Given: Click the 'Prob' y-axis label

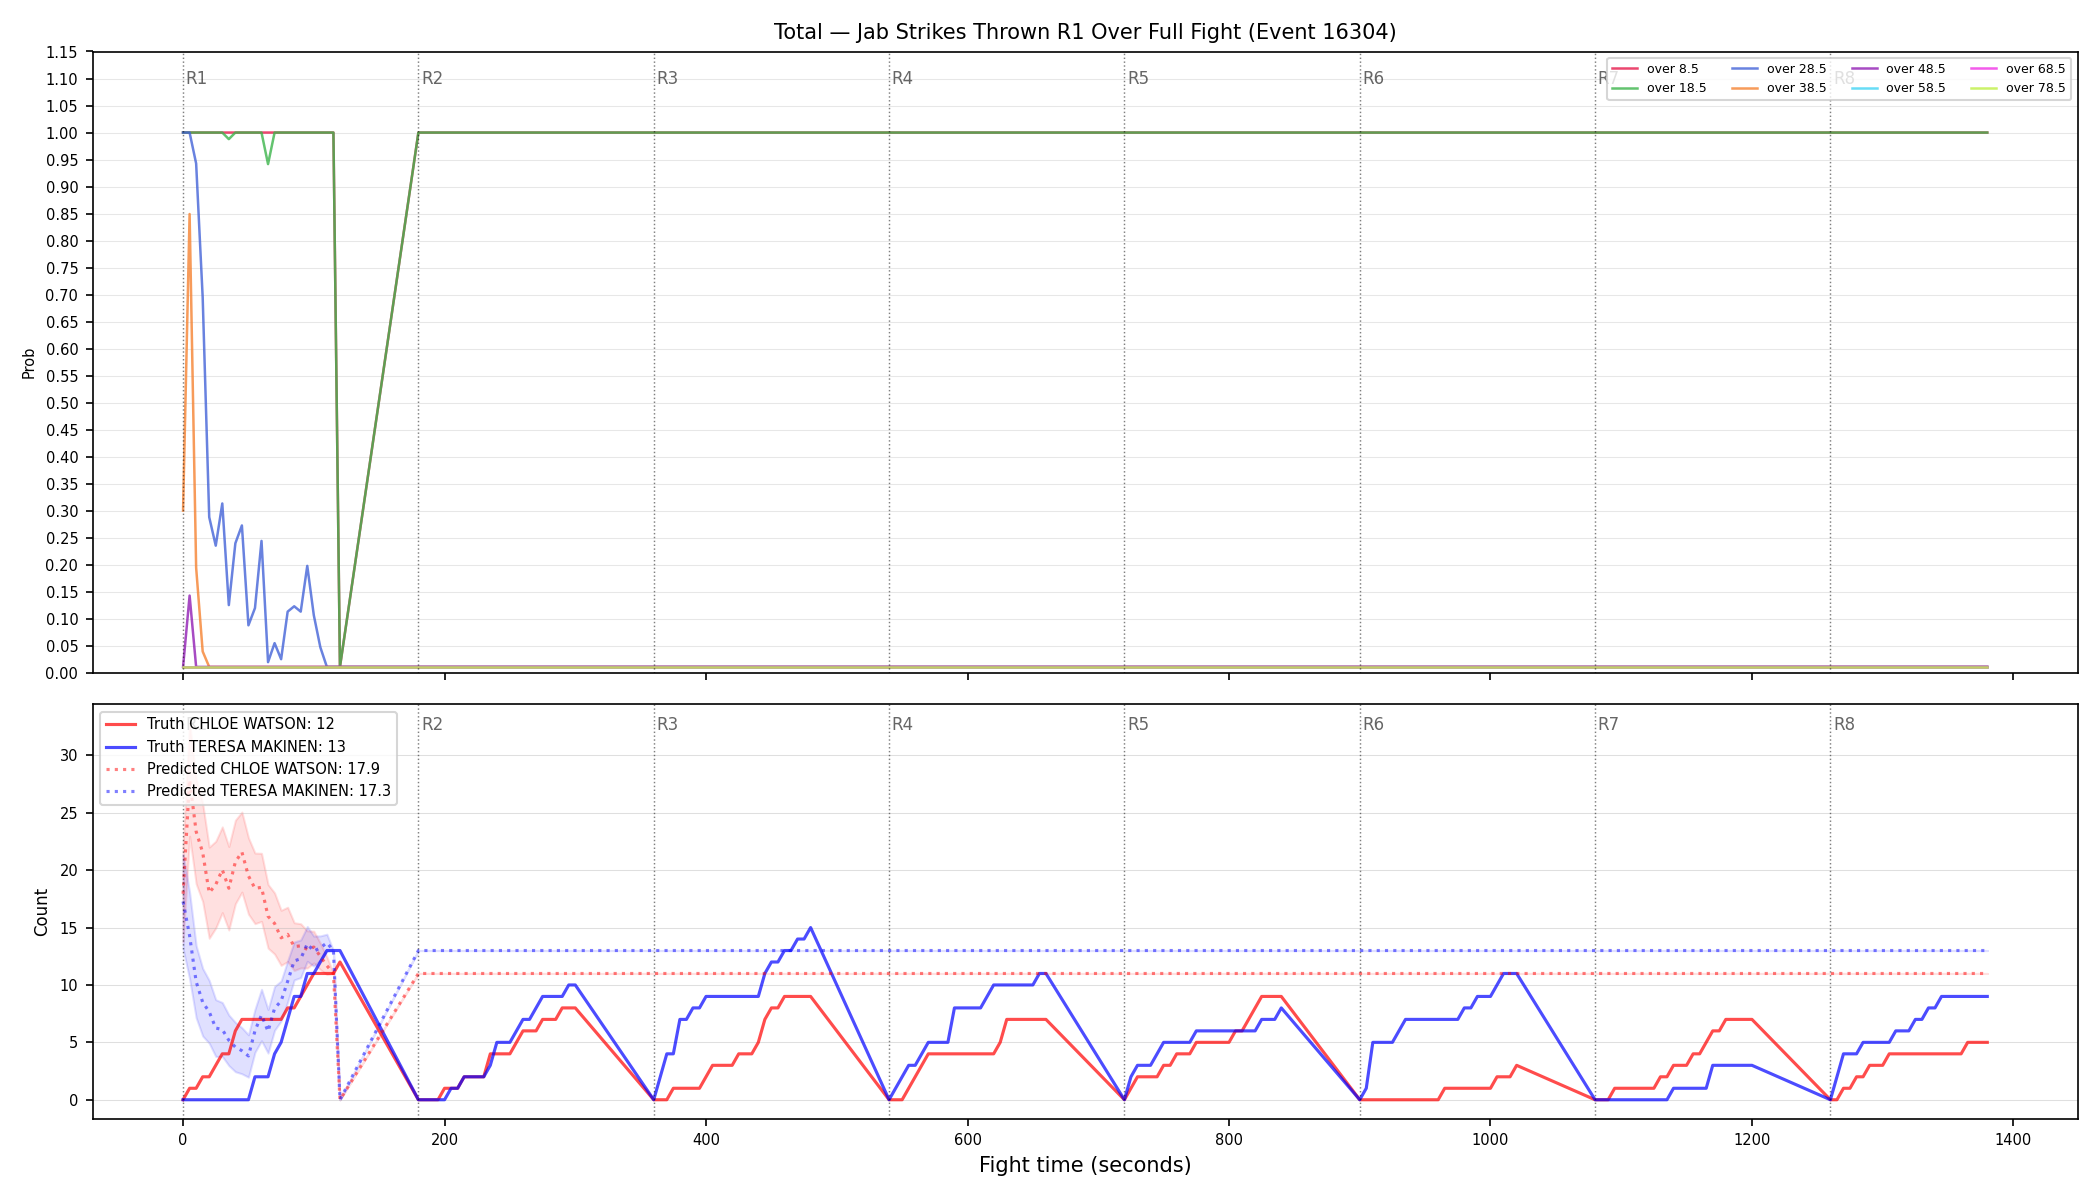Looking at the screenshot, I should point(29,363).
